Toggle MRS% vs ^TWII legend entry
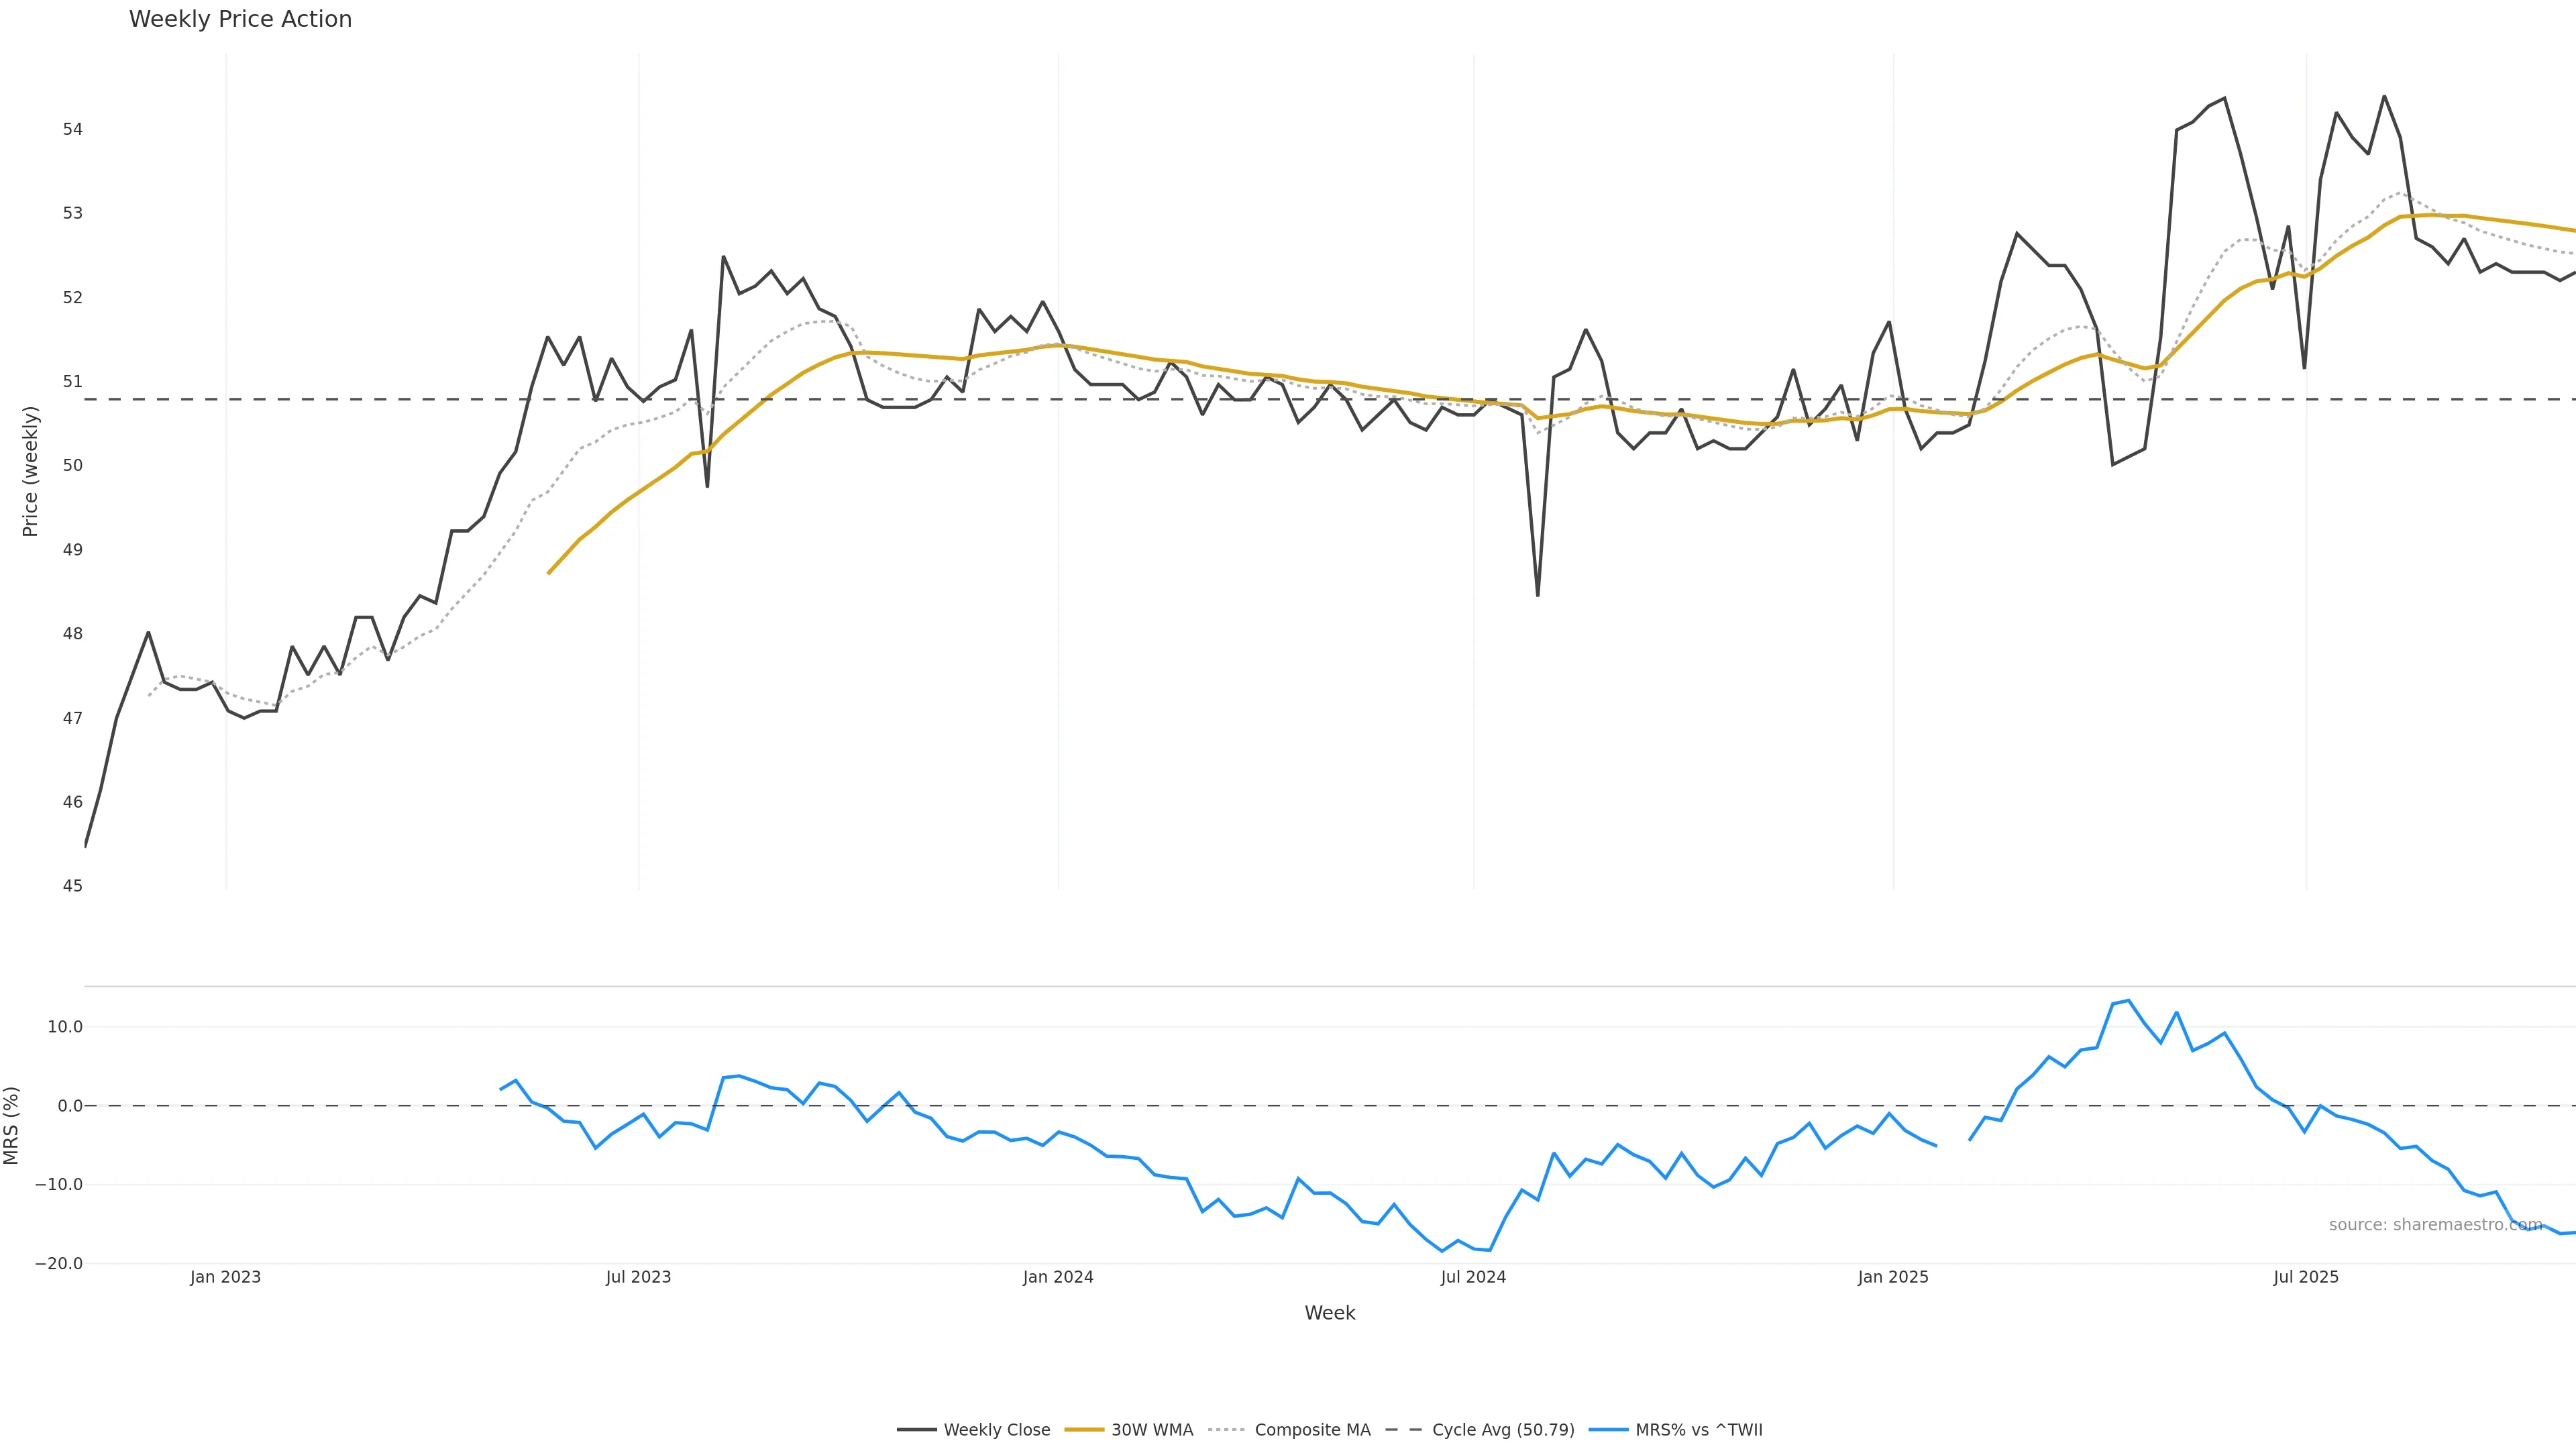This screenshot has height=1449, width=2576. [x=1698, y=1430]
